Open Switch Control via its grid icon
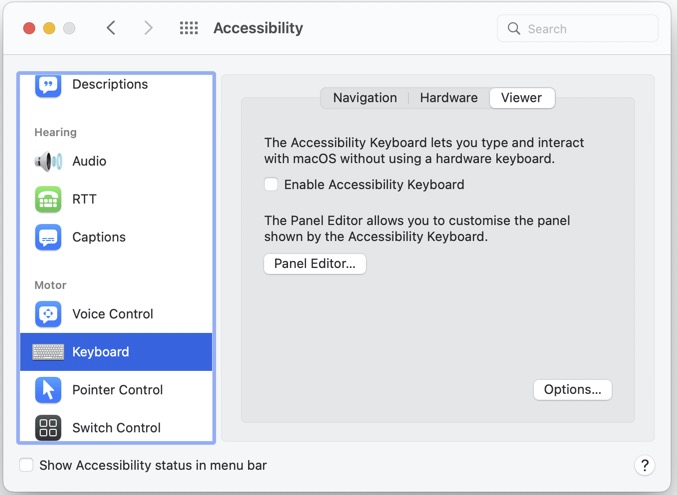The width and height of the screenshot is (677, 495). coord(48,428)
